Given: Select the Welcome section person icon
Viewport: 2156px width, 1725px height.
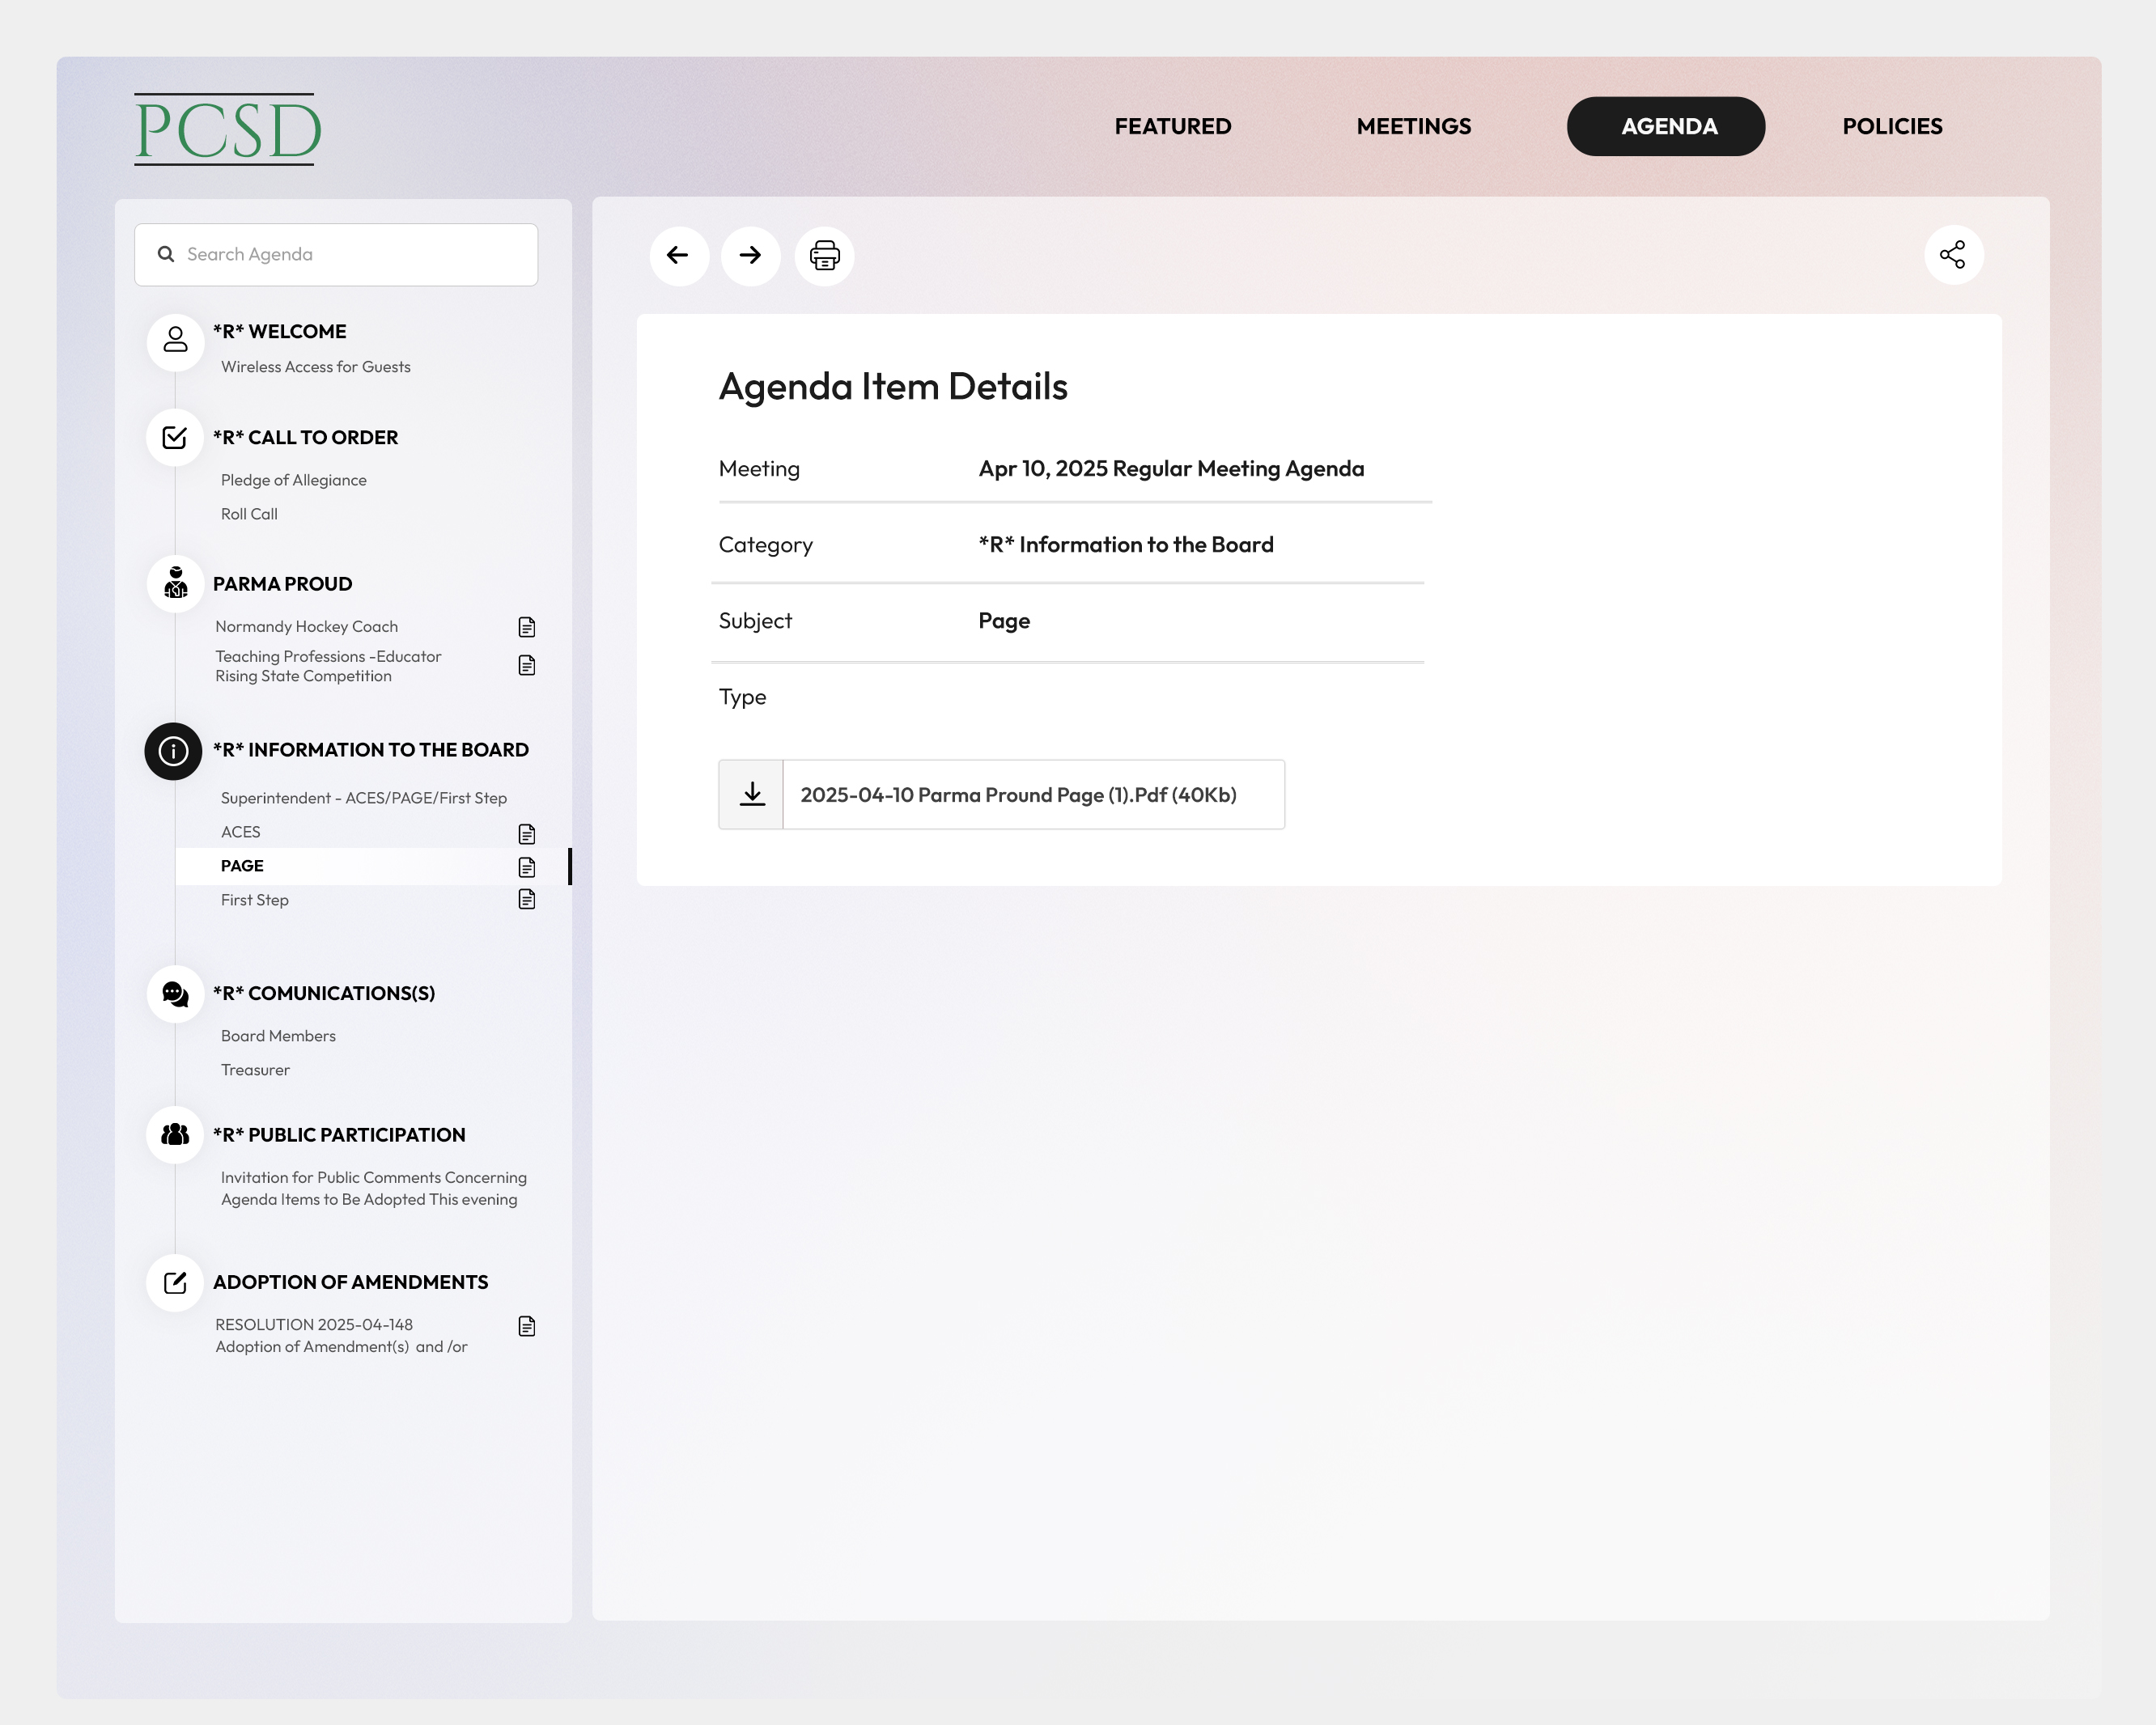Looking at the screenshot, I should (x=175, y=340).
